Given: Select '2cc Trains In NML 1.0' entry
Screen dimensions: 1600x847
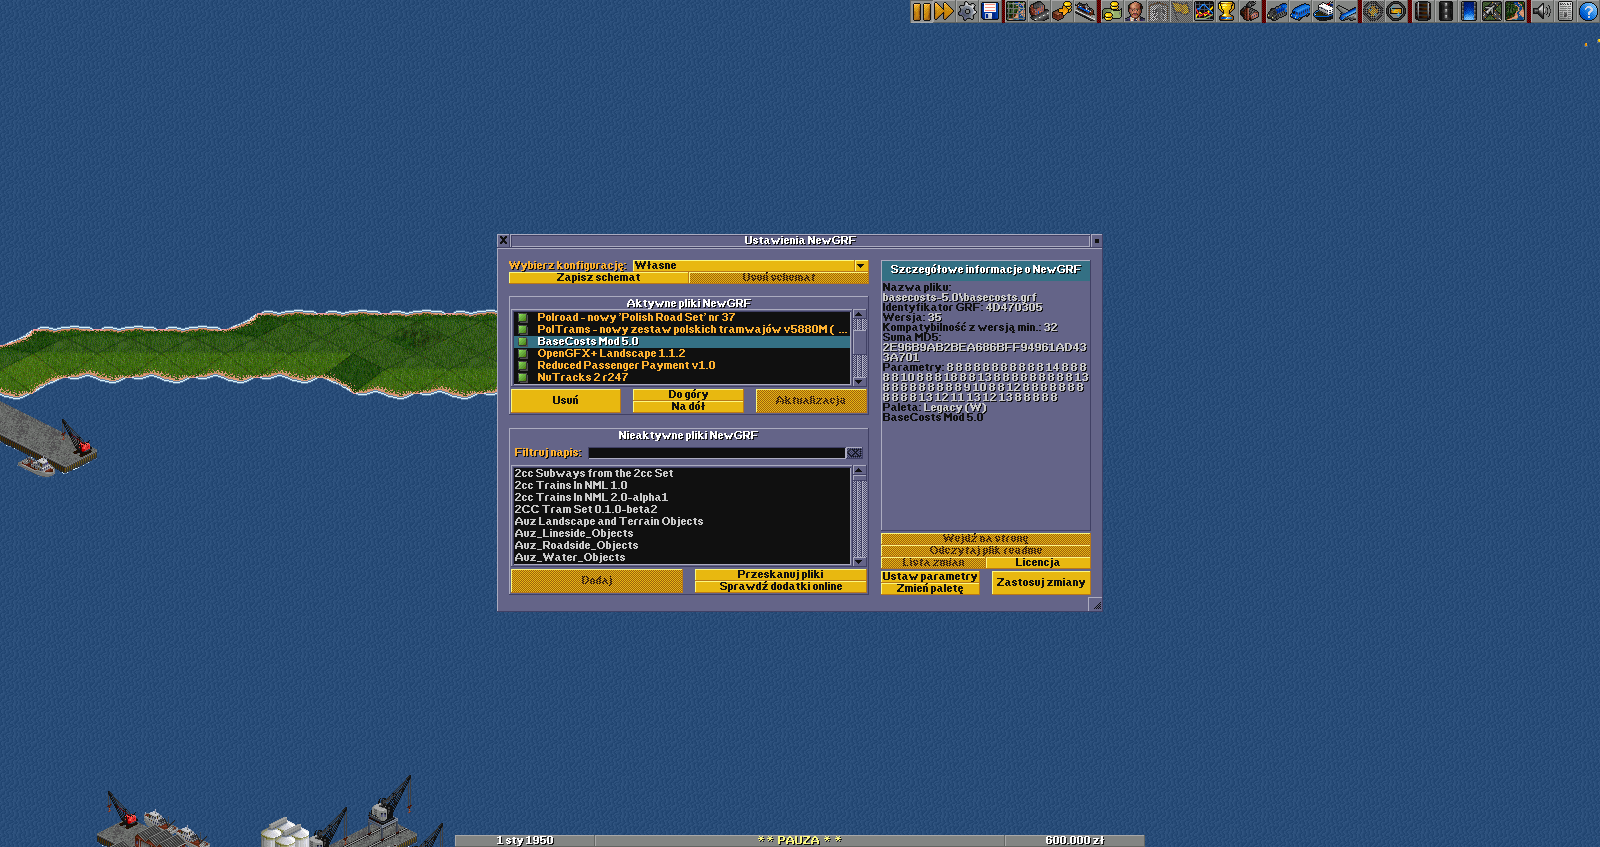Looking at the screenshot, I should (x=571, y=486).
